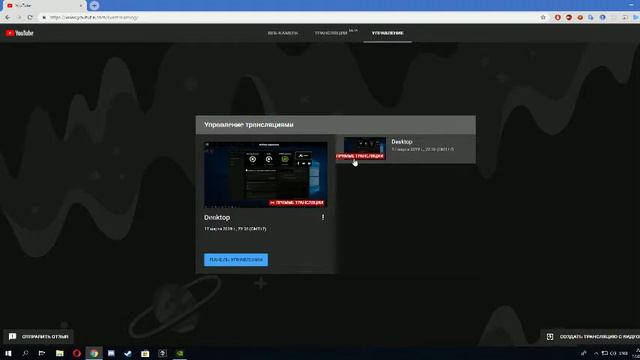This screenshot has width=640, height=360.
Task: Switch to Chrome in the taskbar
Action: [94, 353]
